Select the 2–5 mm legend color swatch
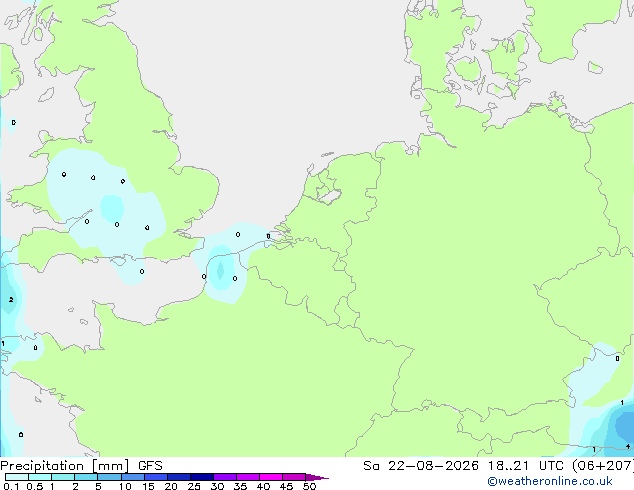The height and width of the screenshot is (490, 634). (x=86, y=477)
